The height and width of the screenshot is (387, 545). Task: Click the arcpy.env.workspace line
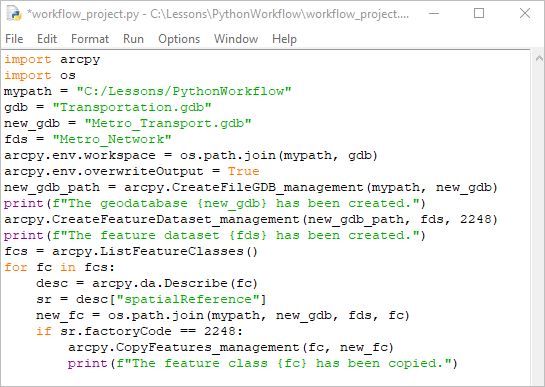tap(191, 155)
